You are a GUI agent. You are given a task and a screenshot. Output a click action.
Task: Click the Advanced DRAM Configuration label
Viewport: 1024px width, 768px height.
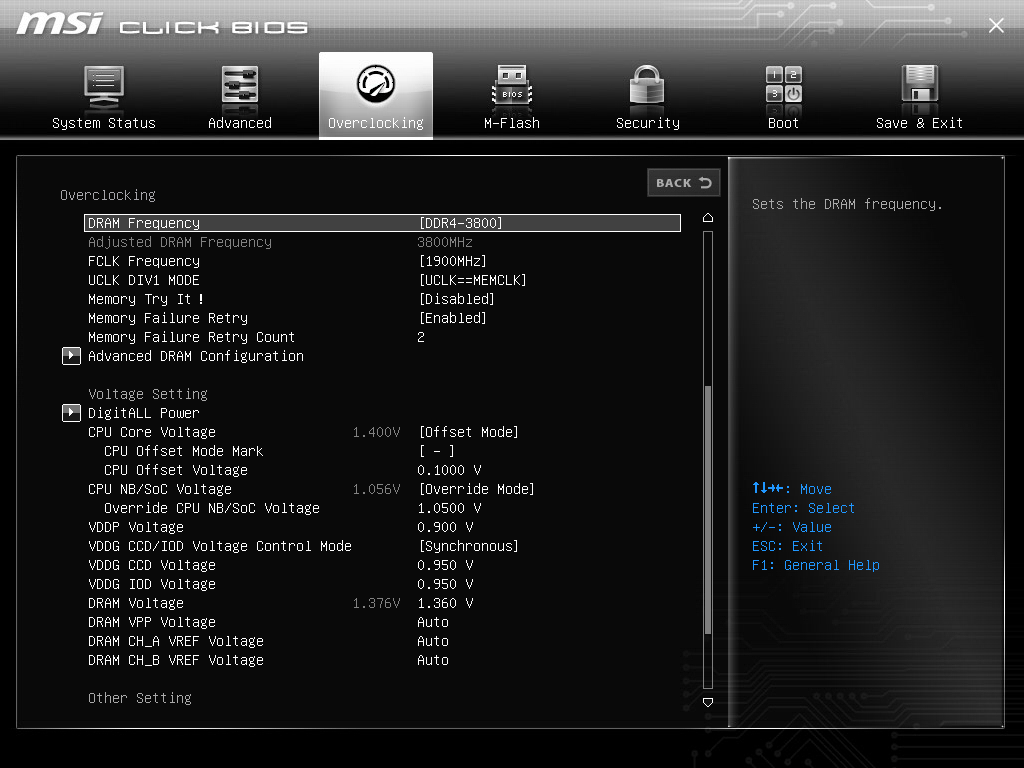[196, 356]
